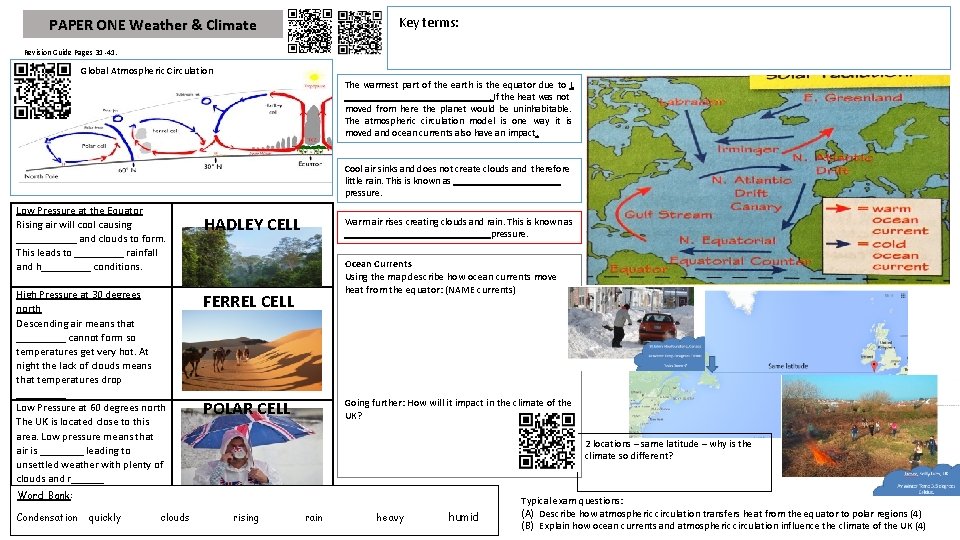
Task: Click the Typical exam questions heading
Action: [x=572, y=501]
